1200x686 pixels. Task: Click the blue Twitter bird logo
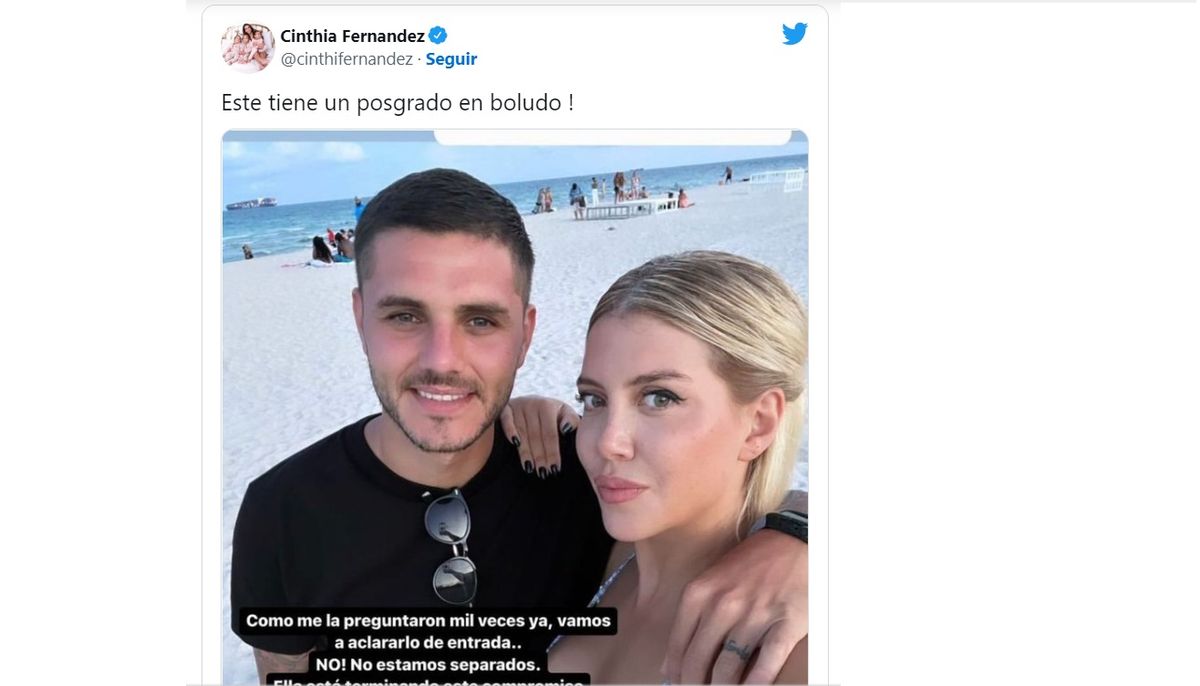pos(795,35)
